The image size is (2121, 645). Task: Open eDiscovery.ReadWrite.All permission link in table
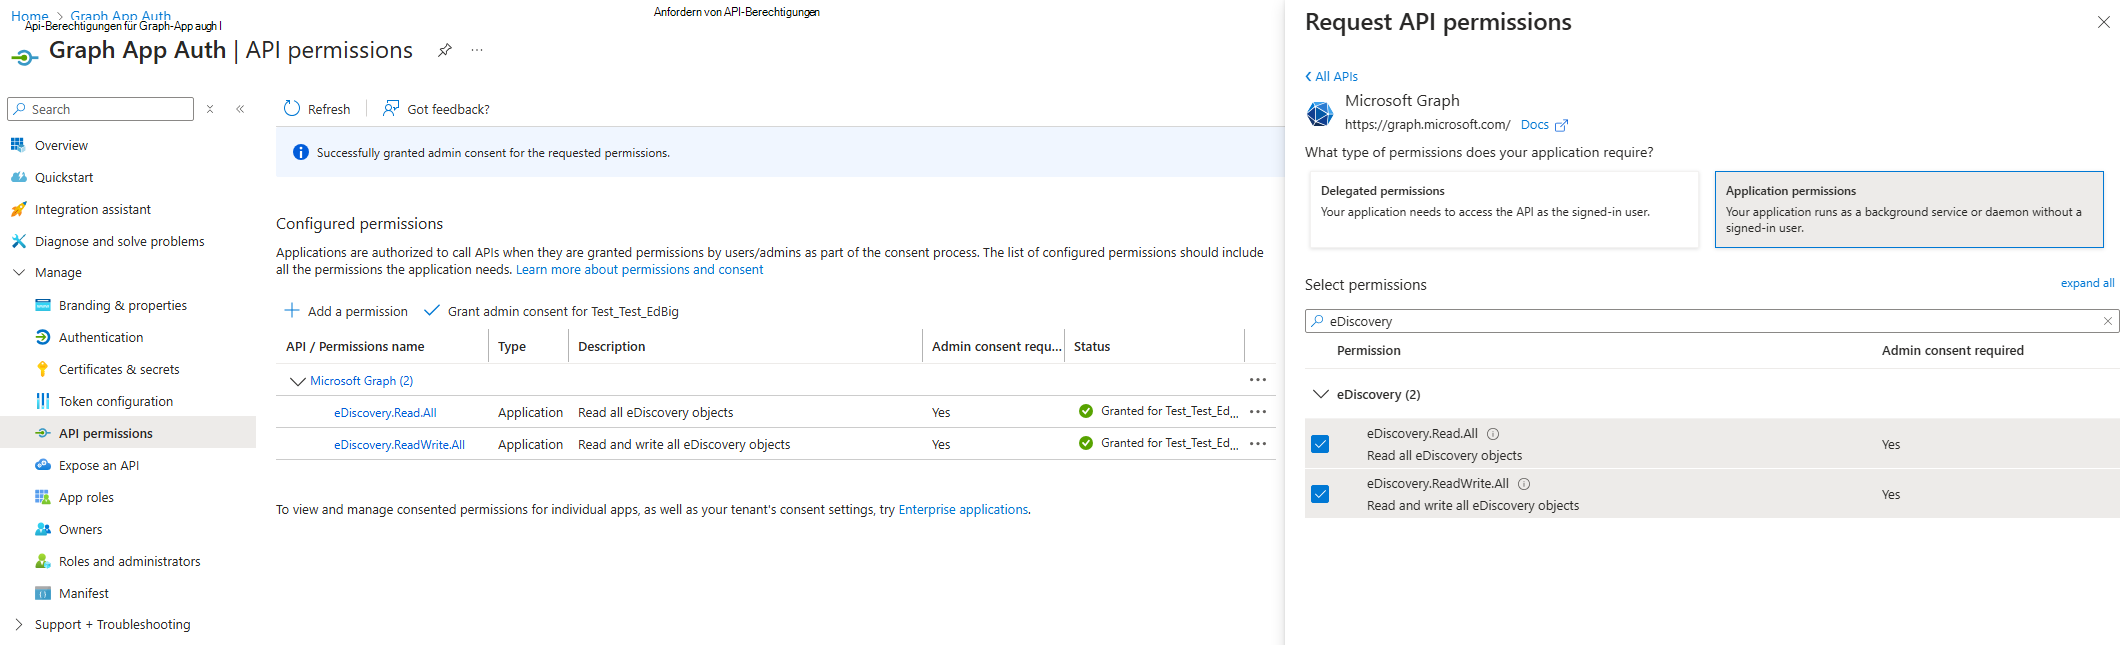[x=399, y=444]
